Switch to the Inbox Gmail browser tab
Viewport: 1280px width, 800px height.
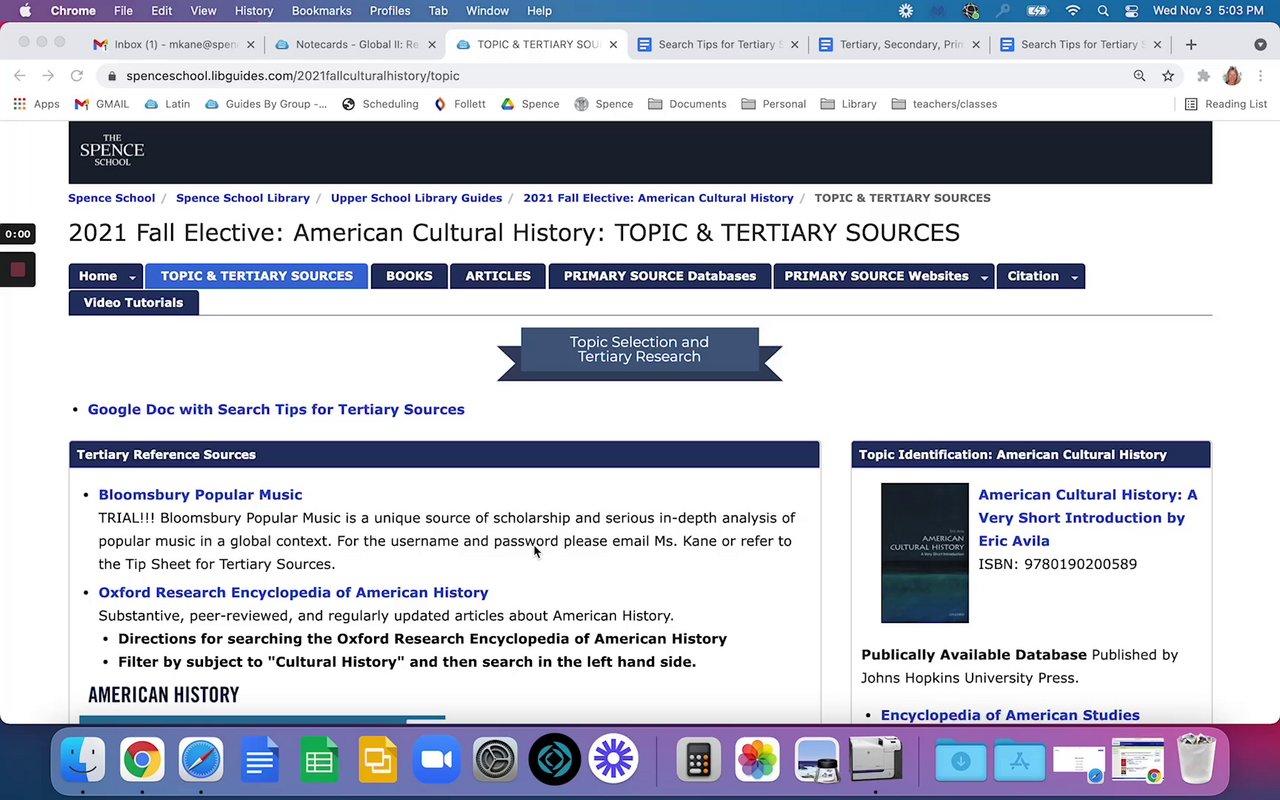175,44
